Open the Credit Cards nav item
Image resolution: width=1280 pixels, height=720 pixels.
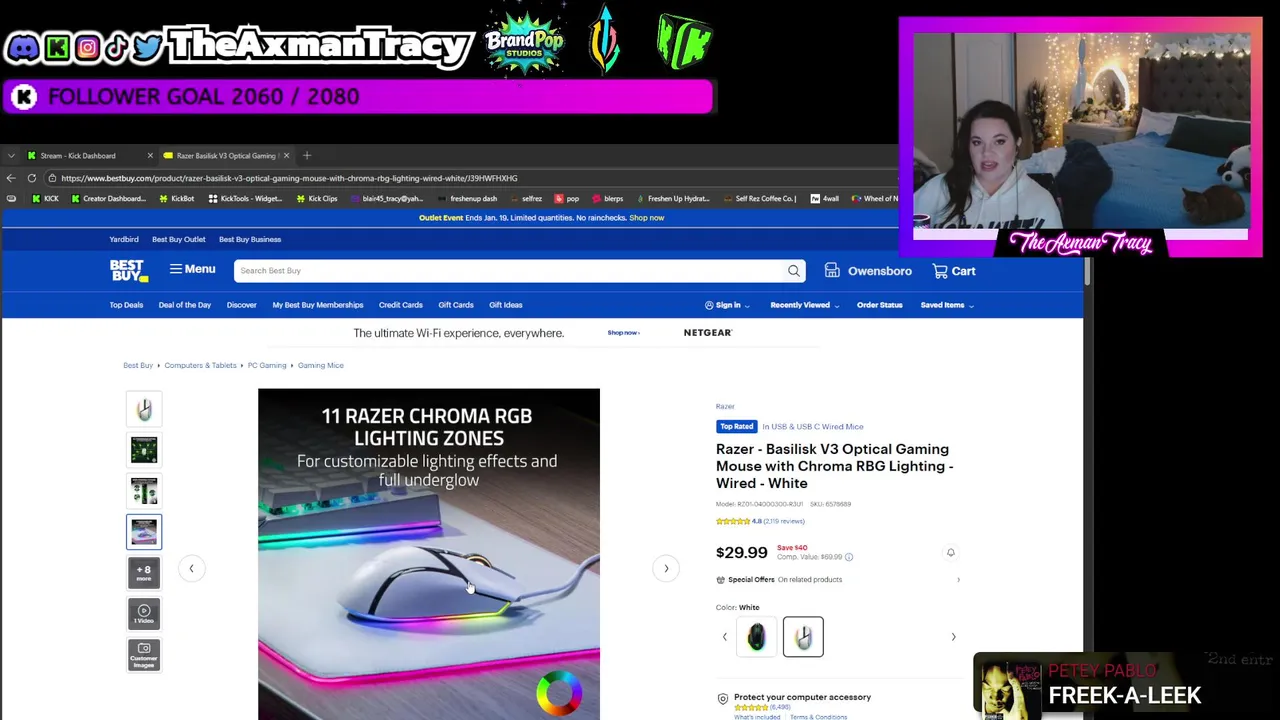pos(400,305)
